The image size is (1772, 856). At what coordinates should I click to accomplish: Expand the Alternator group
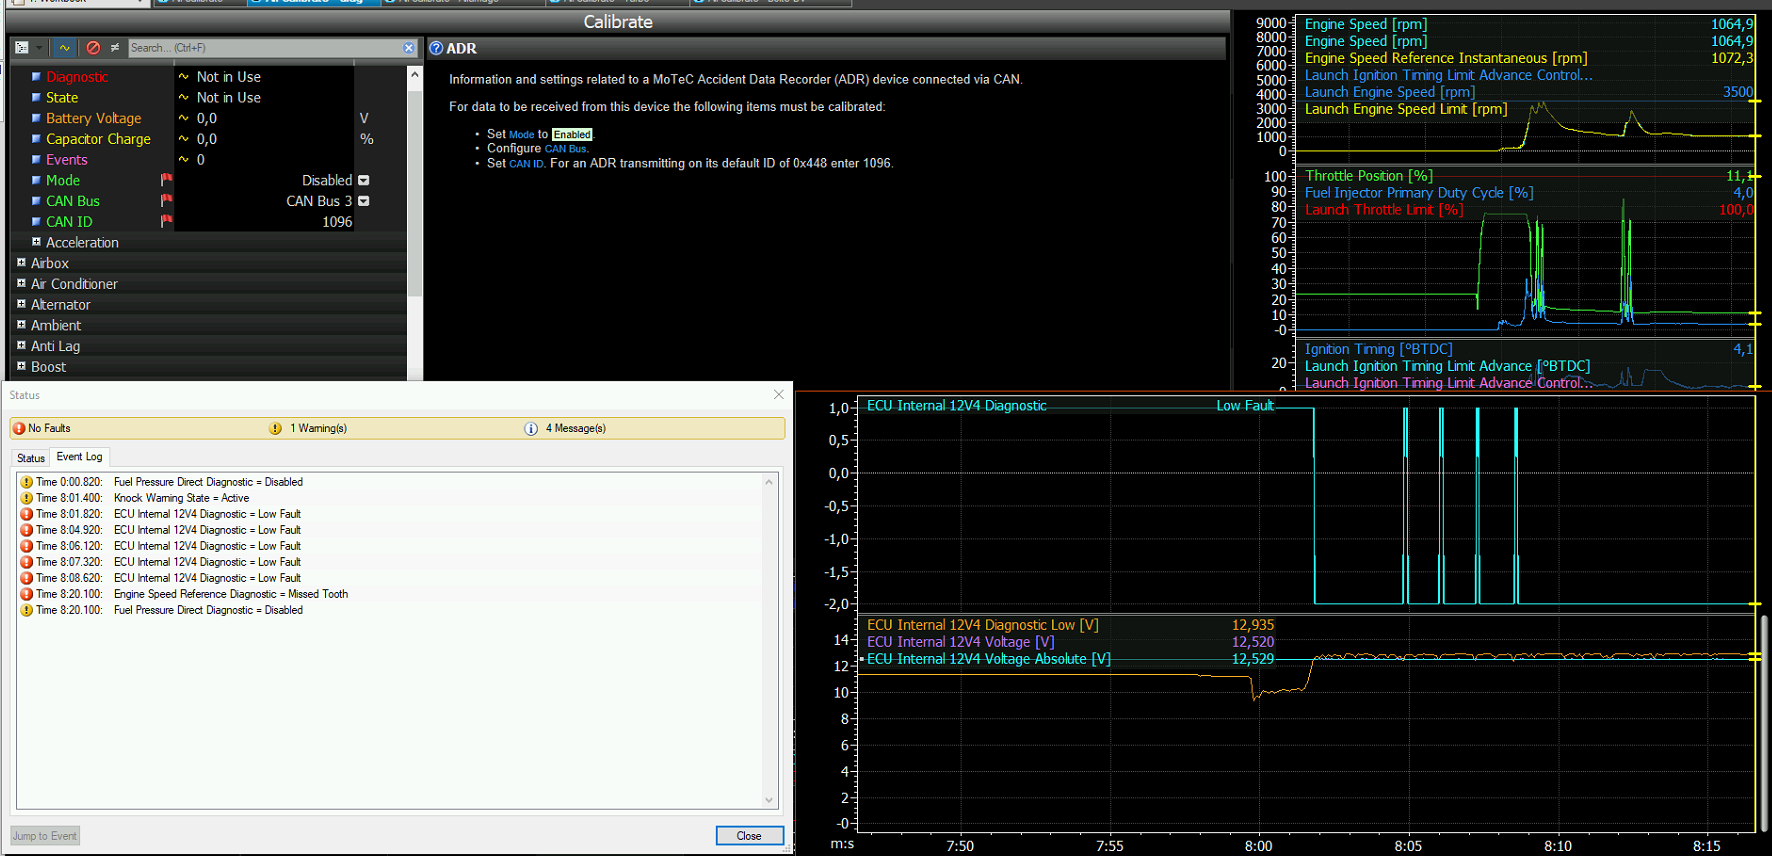(x=21, y=304)
